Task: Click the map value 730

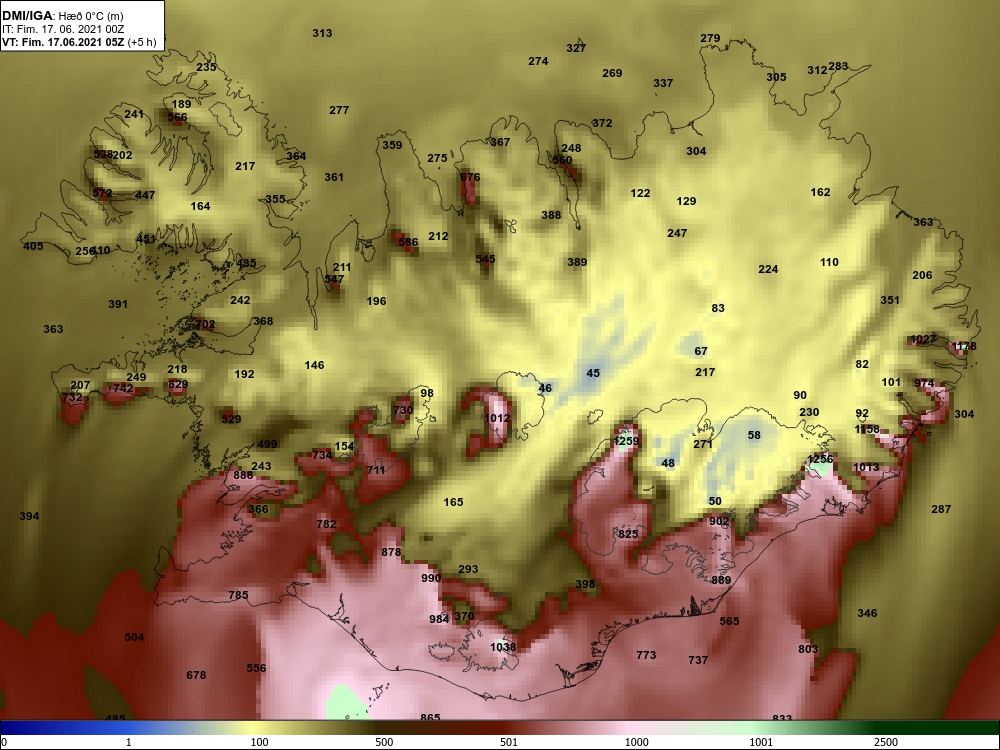Action: (403, 410)
